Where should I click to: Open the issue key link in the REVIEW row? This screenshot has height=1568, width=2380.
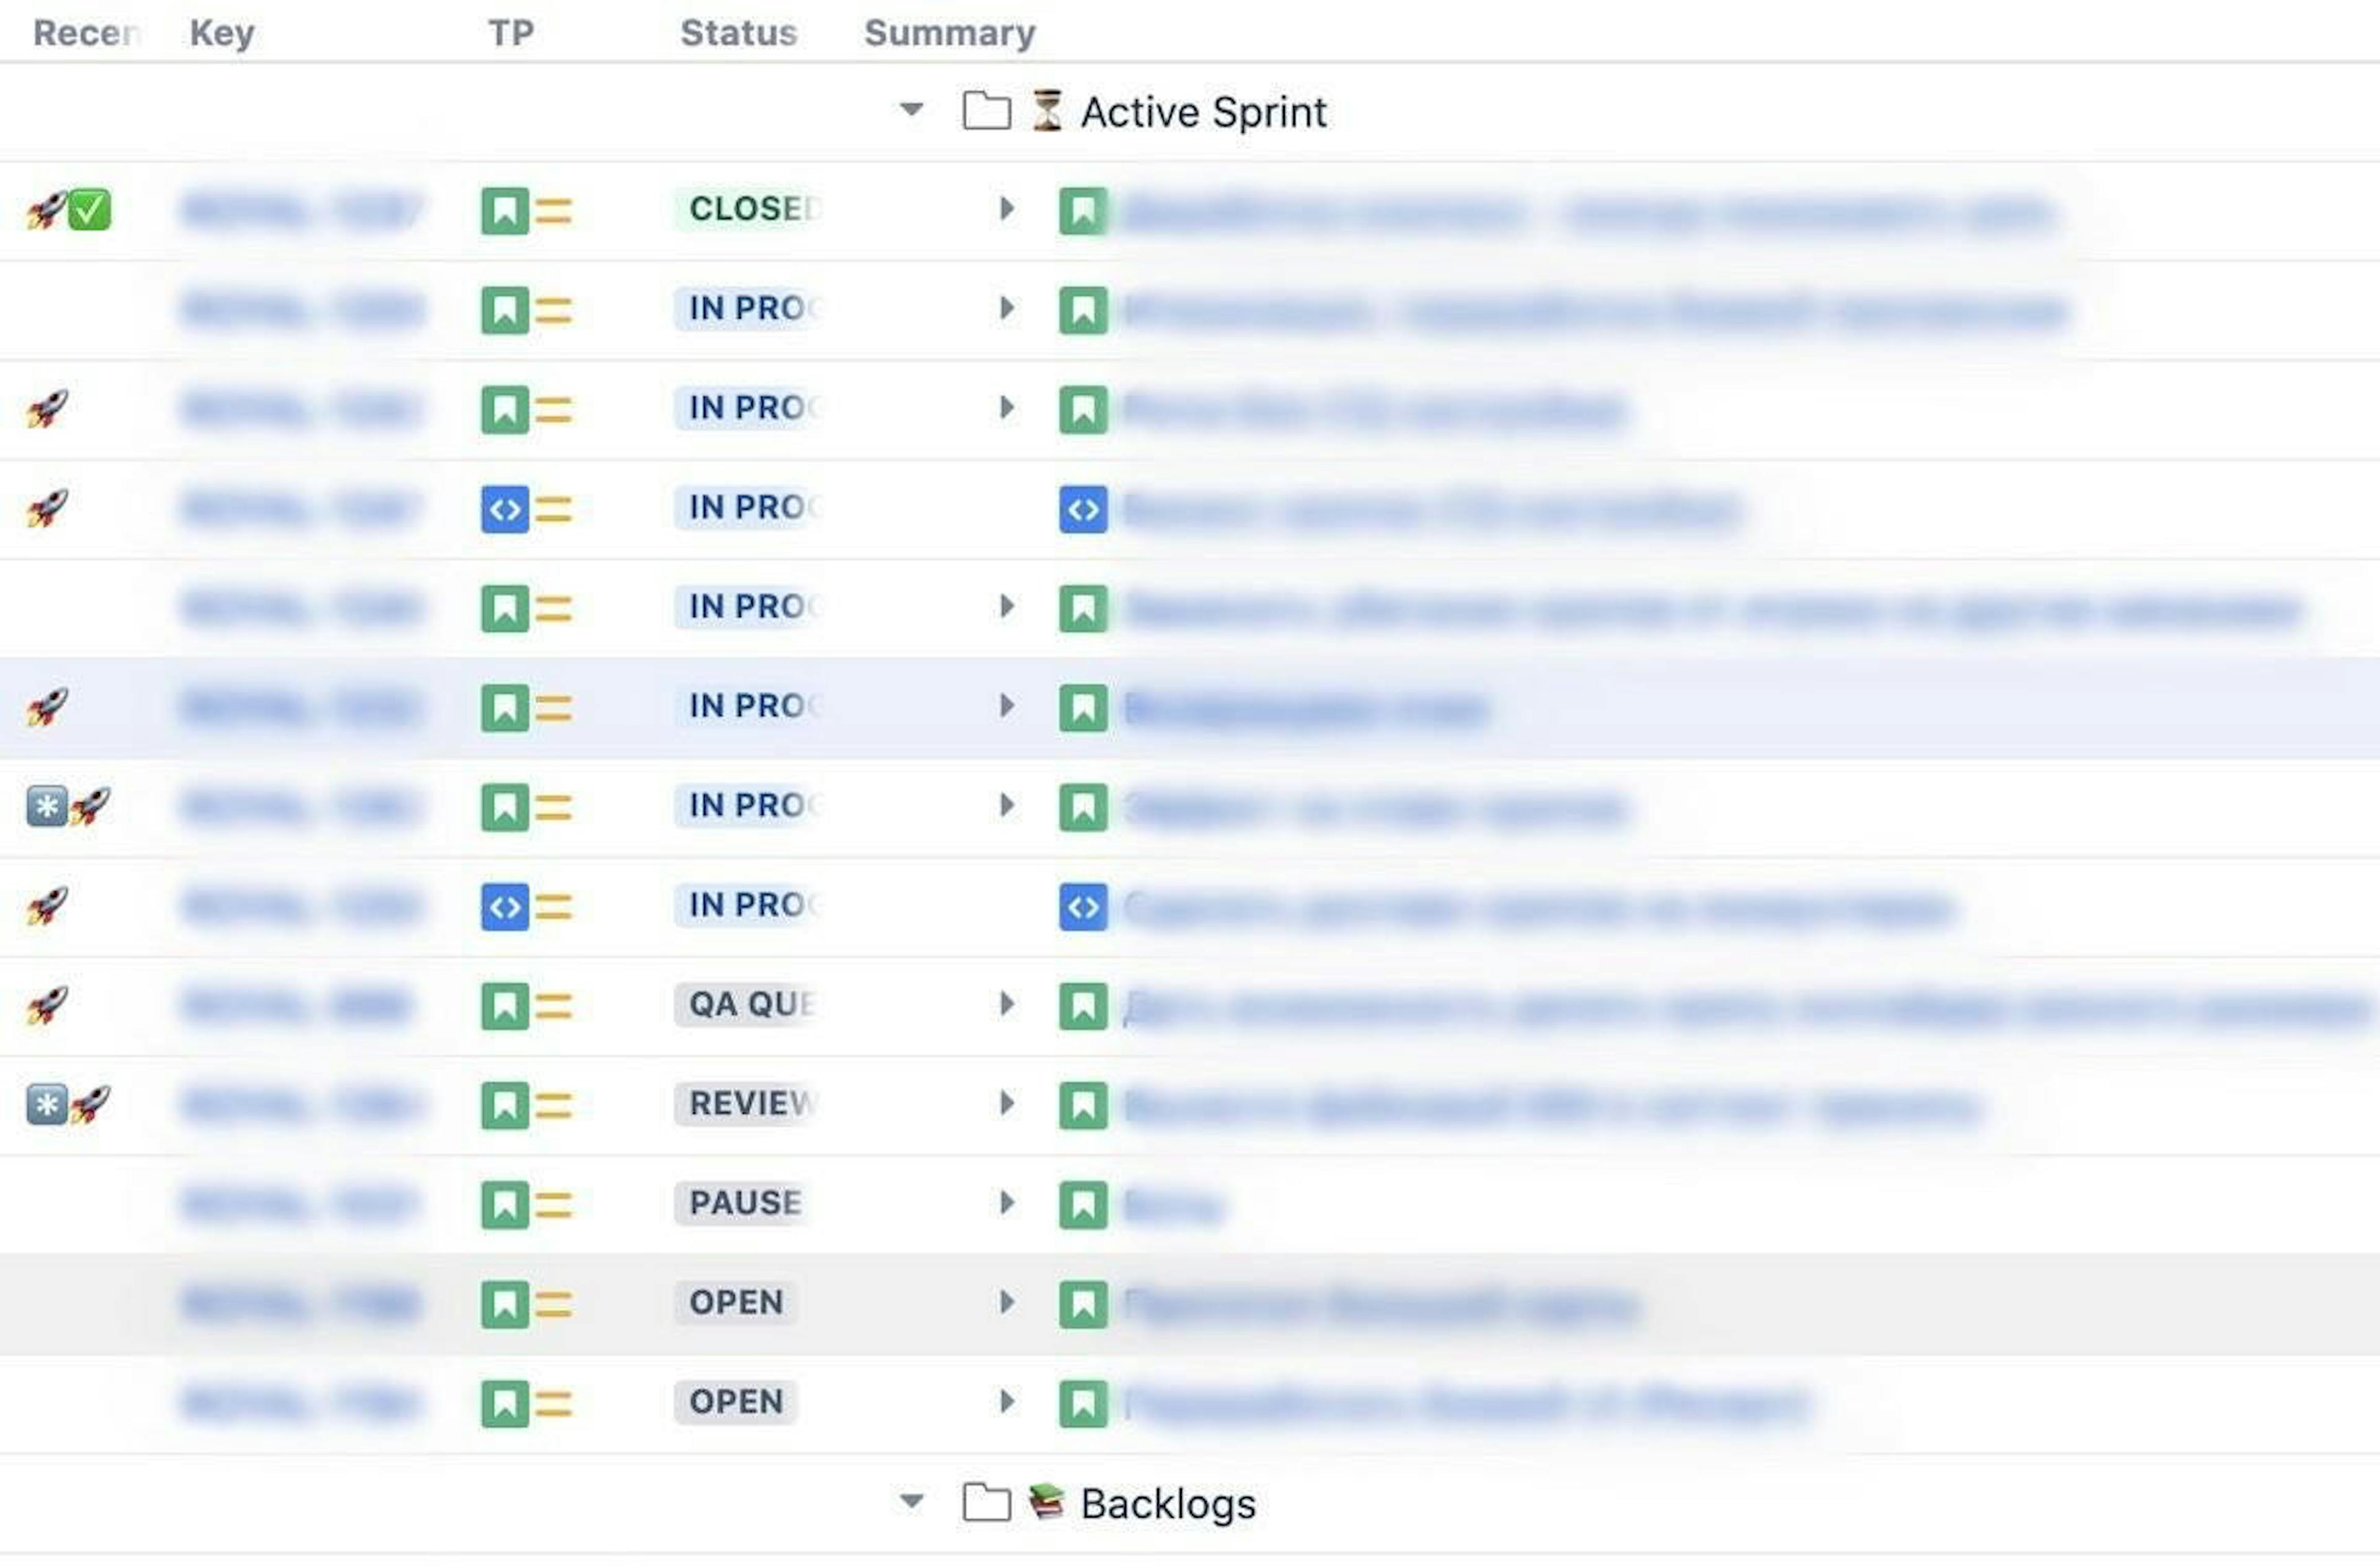302,1106
